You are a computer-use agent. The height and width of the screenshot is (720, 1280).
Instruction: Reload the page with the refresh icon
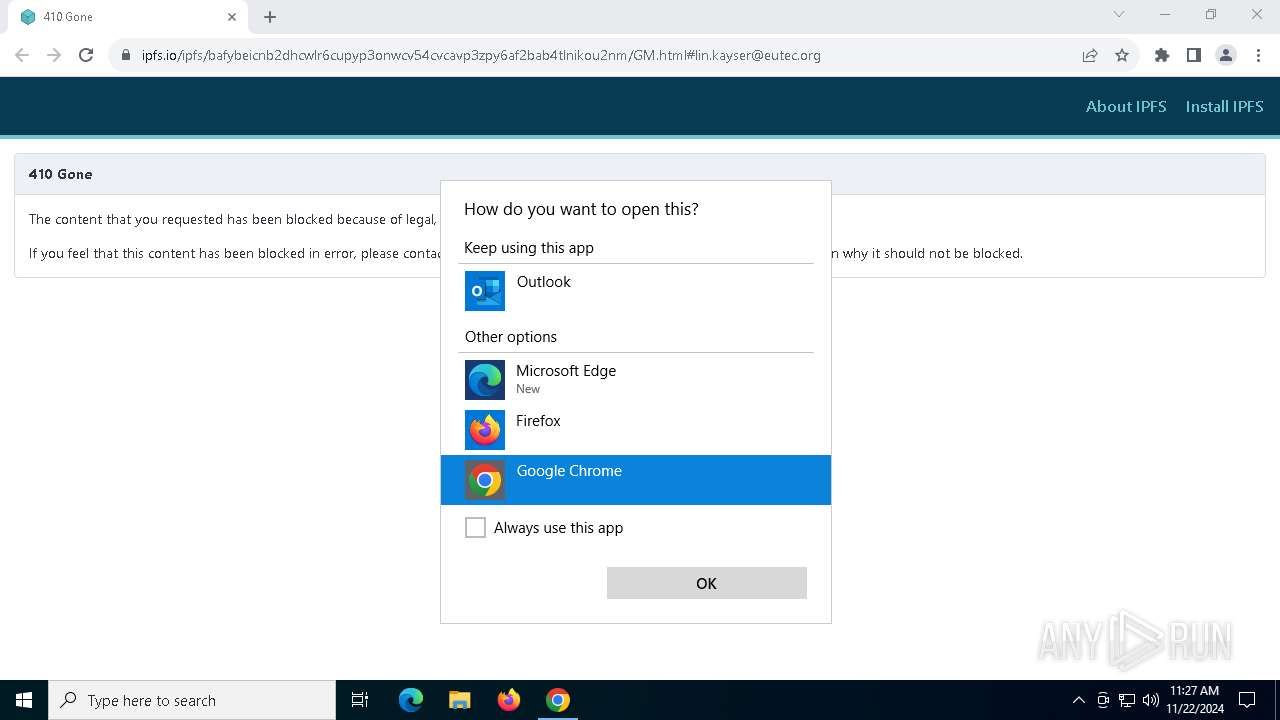86,55
